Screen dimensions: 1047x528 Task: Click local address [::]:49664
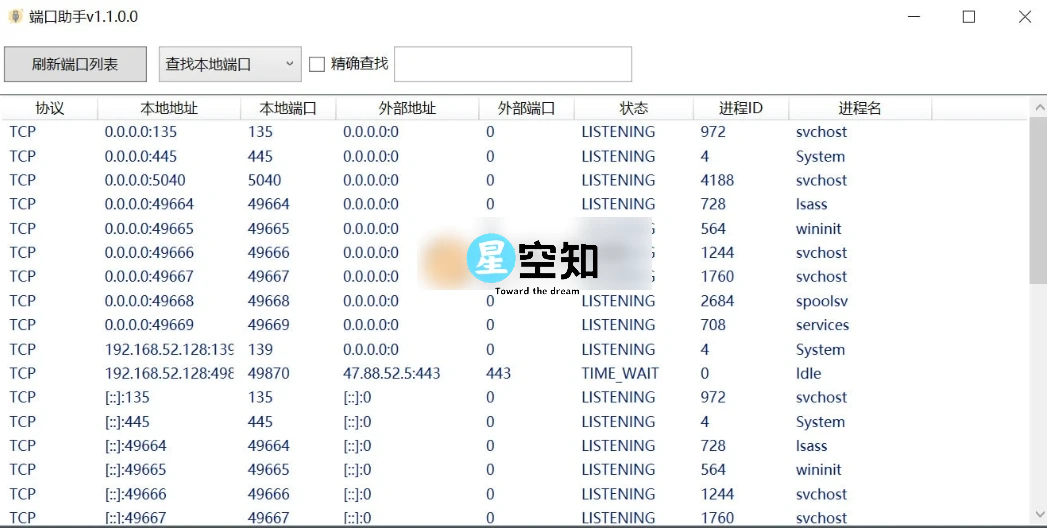(136, 446)
